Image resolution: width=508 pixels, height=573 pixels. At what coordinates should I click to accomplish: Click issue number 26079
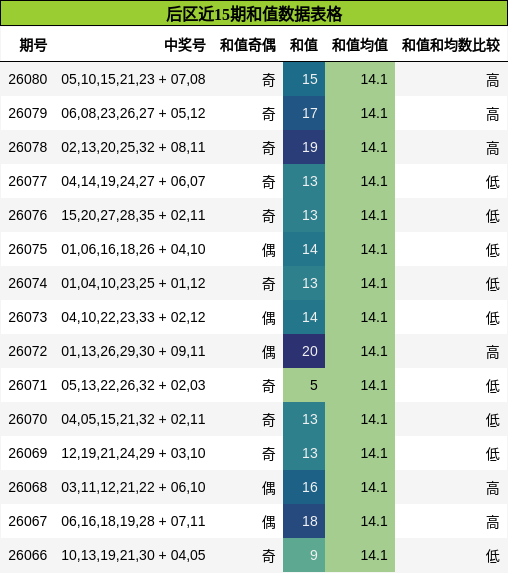[x=28, y=113]
